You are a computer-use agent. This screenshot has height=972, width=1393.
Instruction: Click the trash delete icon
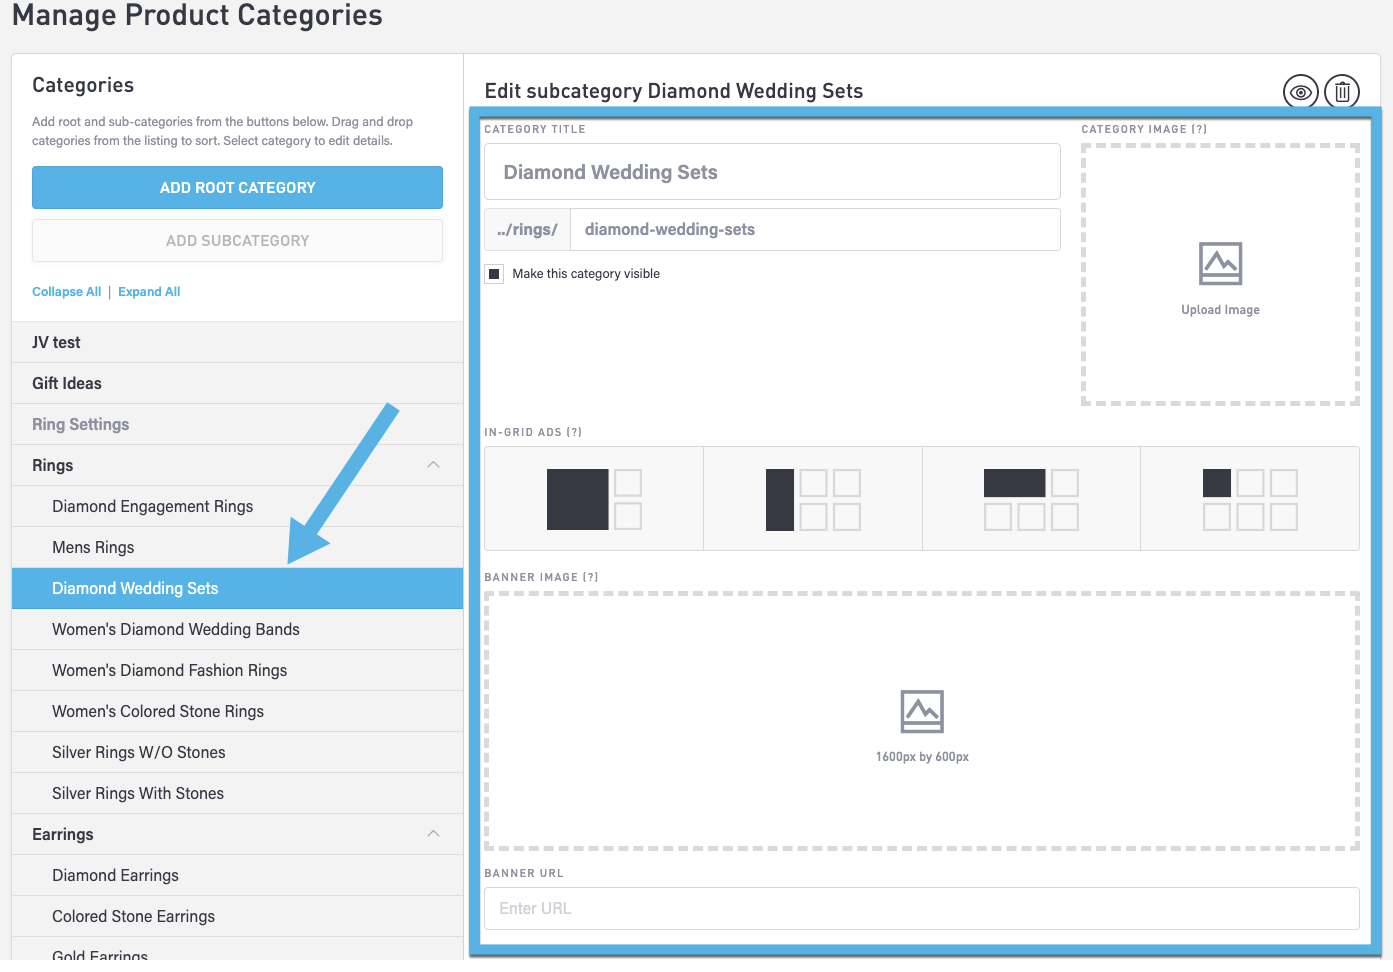pyautogui.click(x=1342, y=93)
